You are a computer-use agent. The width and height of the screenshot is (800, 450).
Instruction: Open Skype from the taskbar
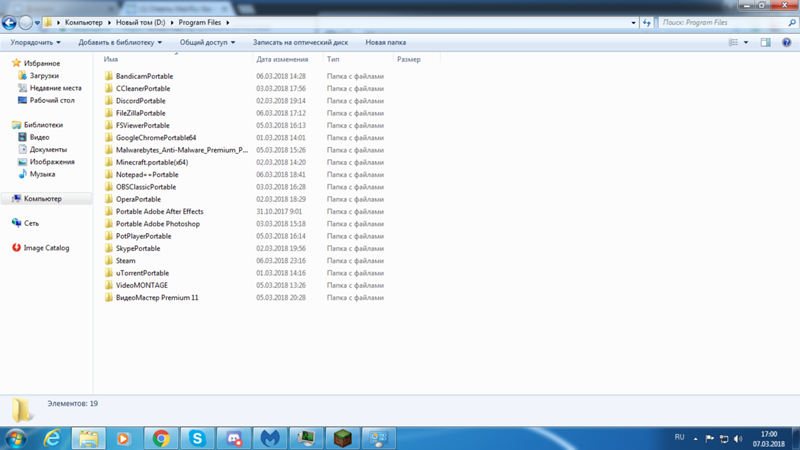pyautogui.click(x=197, y=438)
